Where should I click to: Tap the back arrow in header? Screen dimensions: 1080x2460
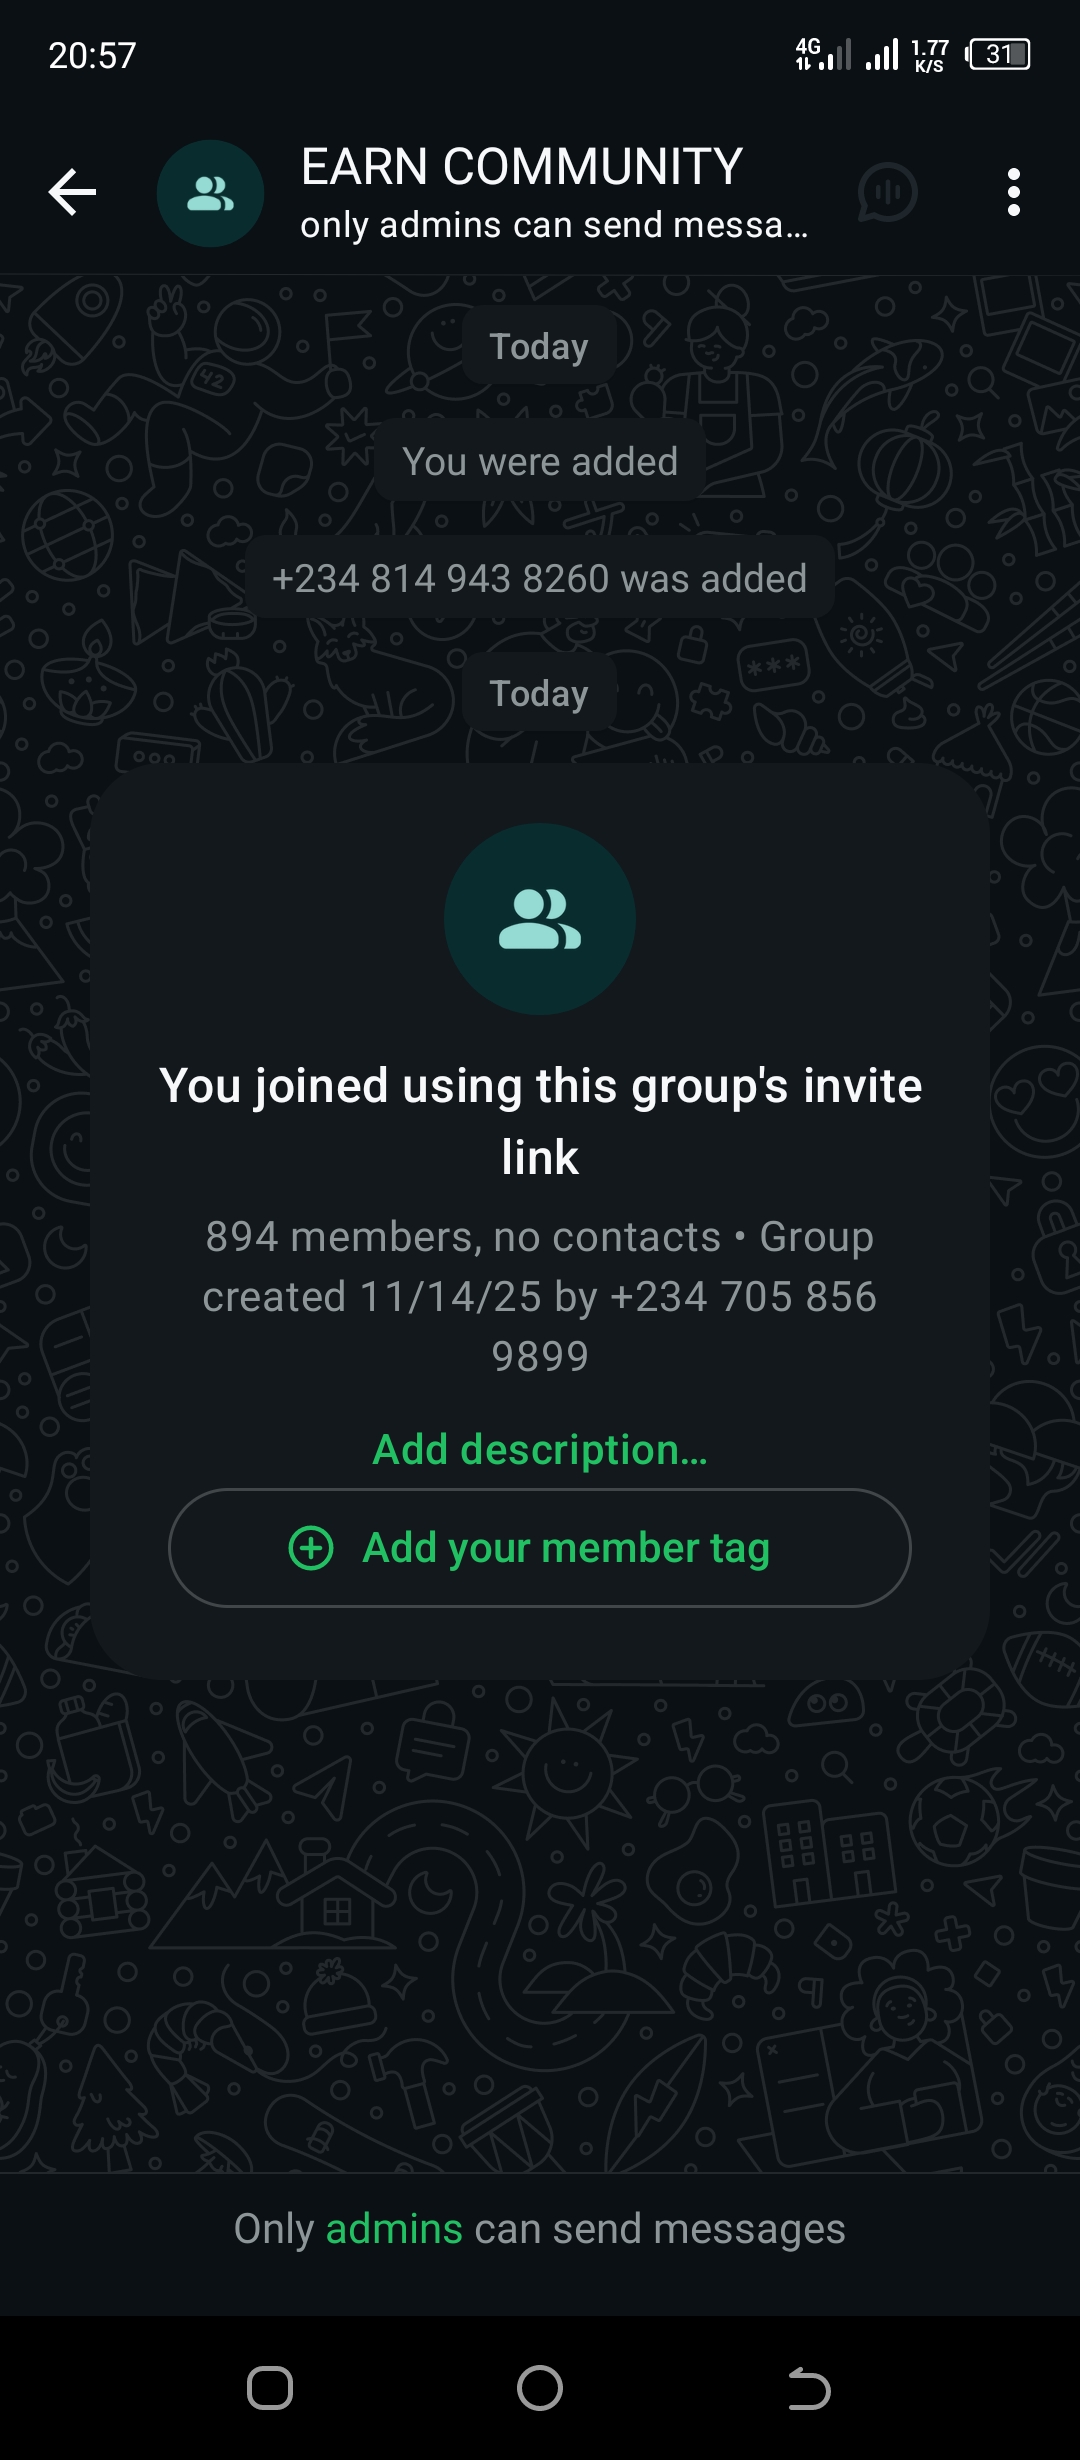pyautogui.click(x=72, y=192)
